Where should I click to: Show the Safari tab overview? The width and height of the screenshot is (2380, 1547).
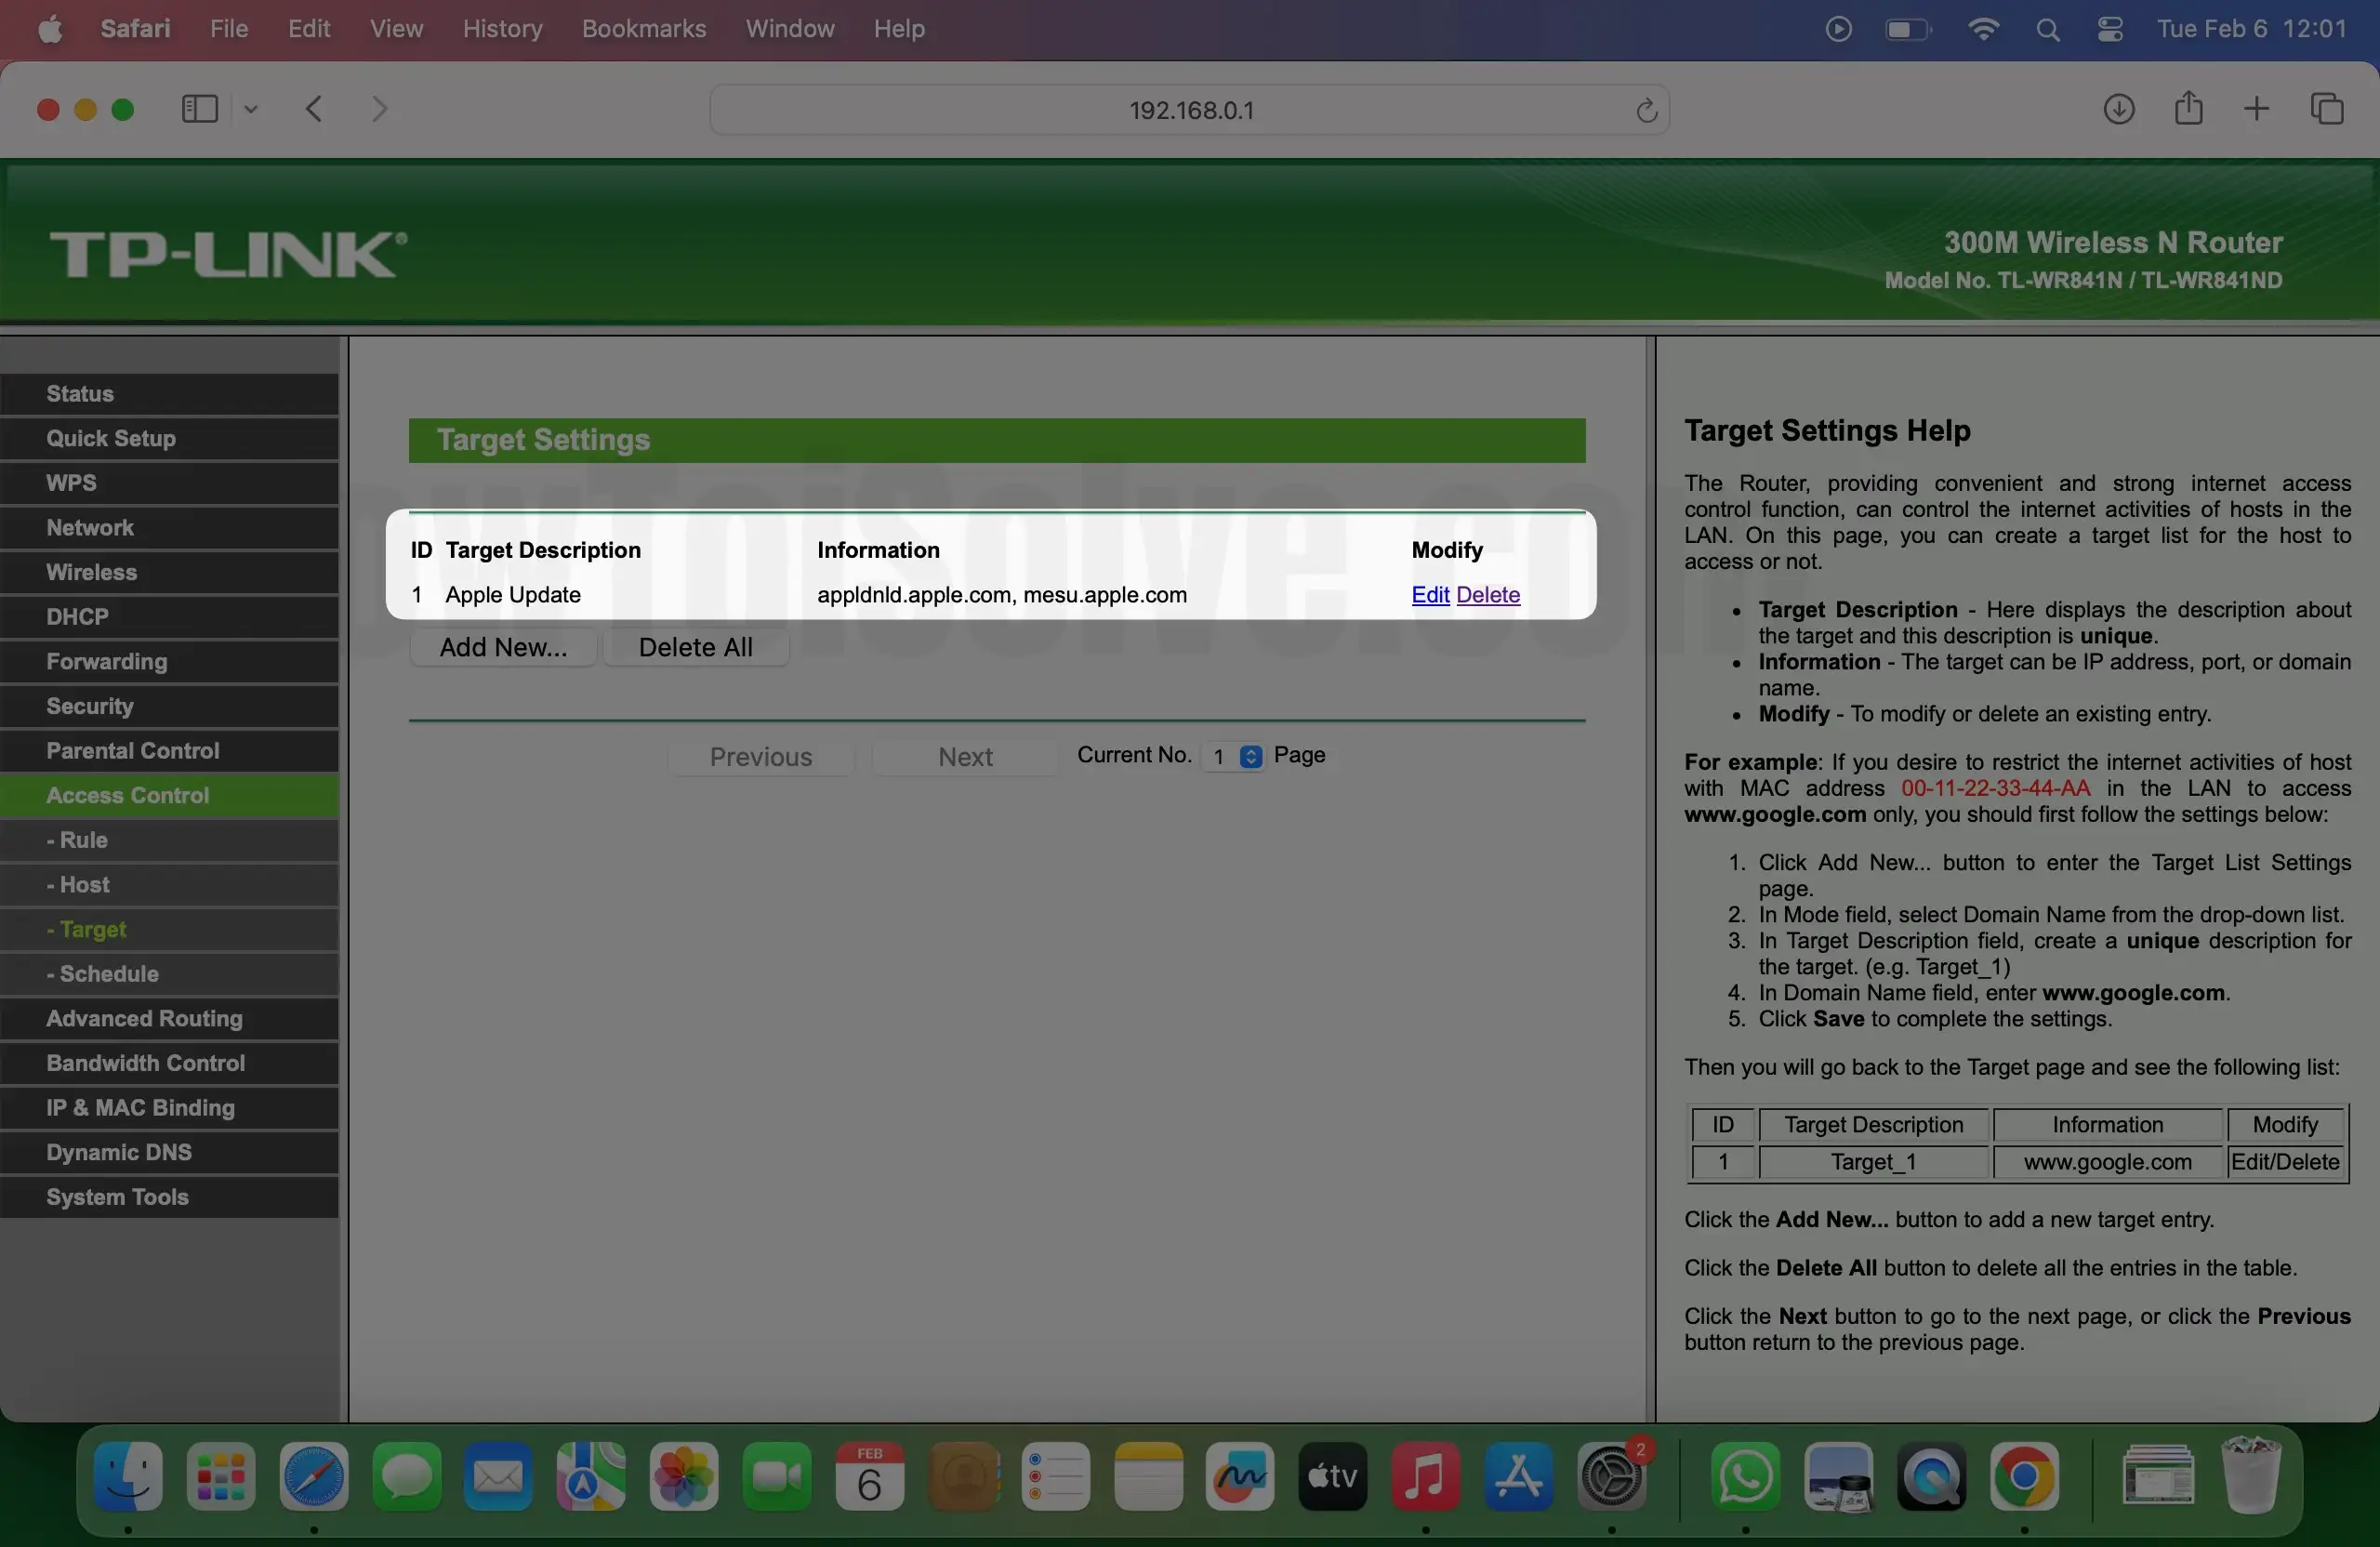point(2328,109)
